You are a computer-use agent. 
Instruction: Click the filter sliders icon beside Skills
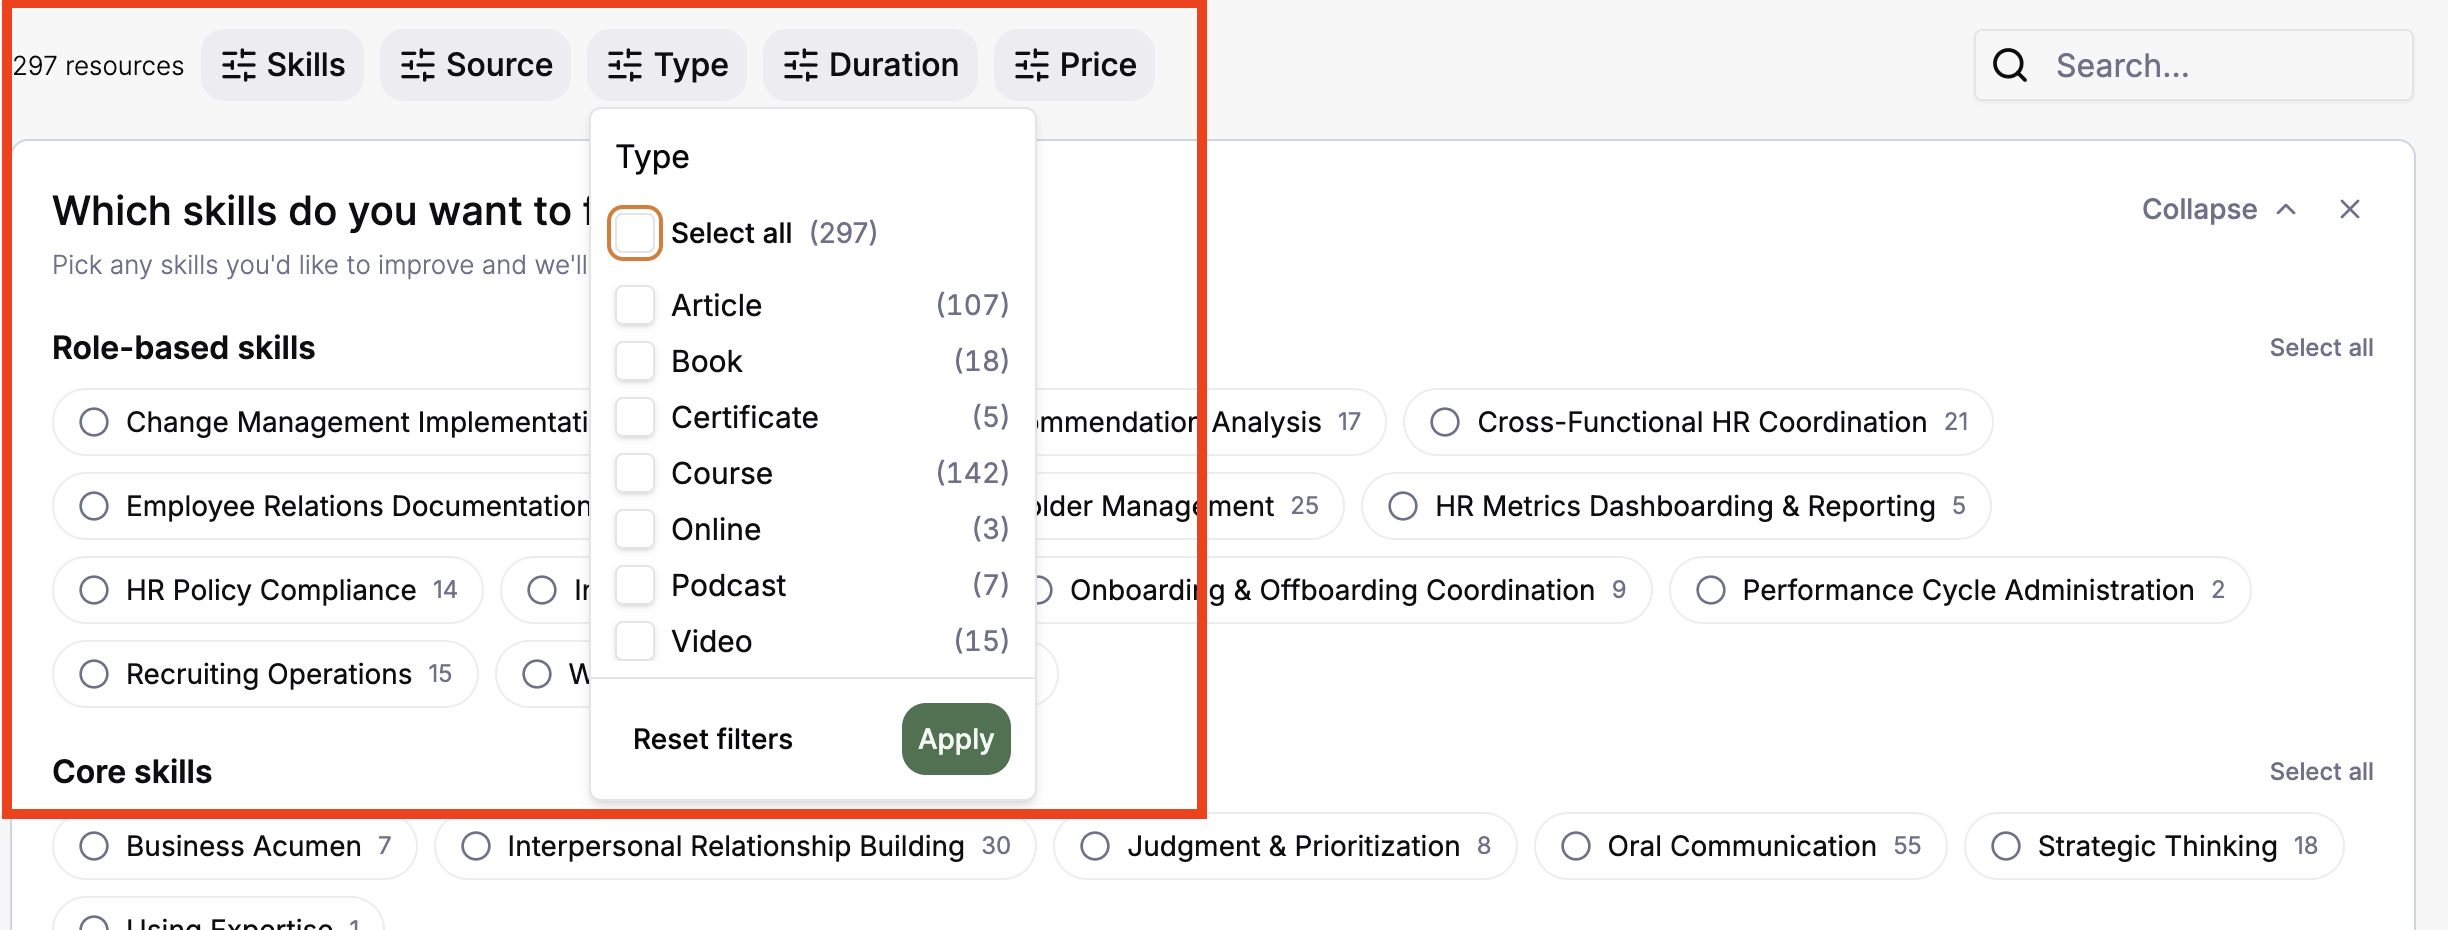[238, 65]
